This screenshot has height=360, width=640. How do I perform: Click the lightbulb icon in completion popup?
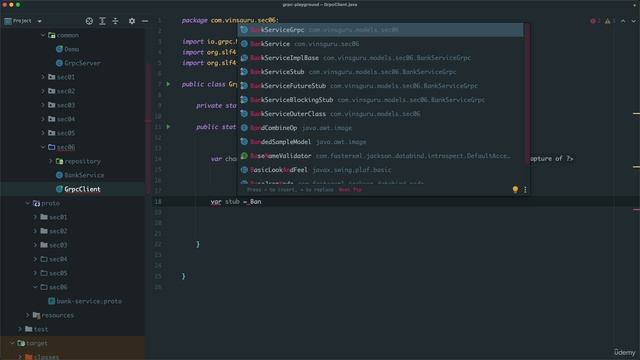[515, 189]
